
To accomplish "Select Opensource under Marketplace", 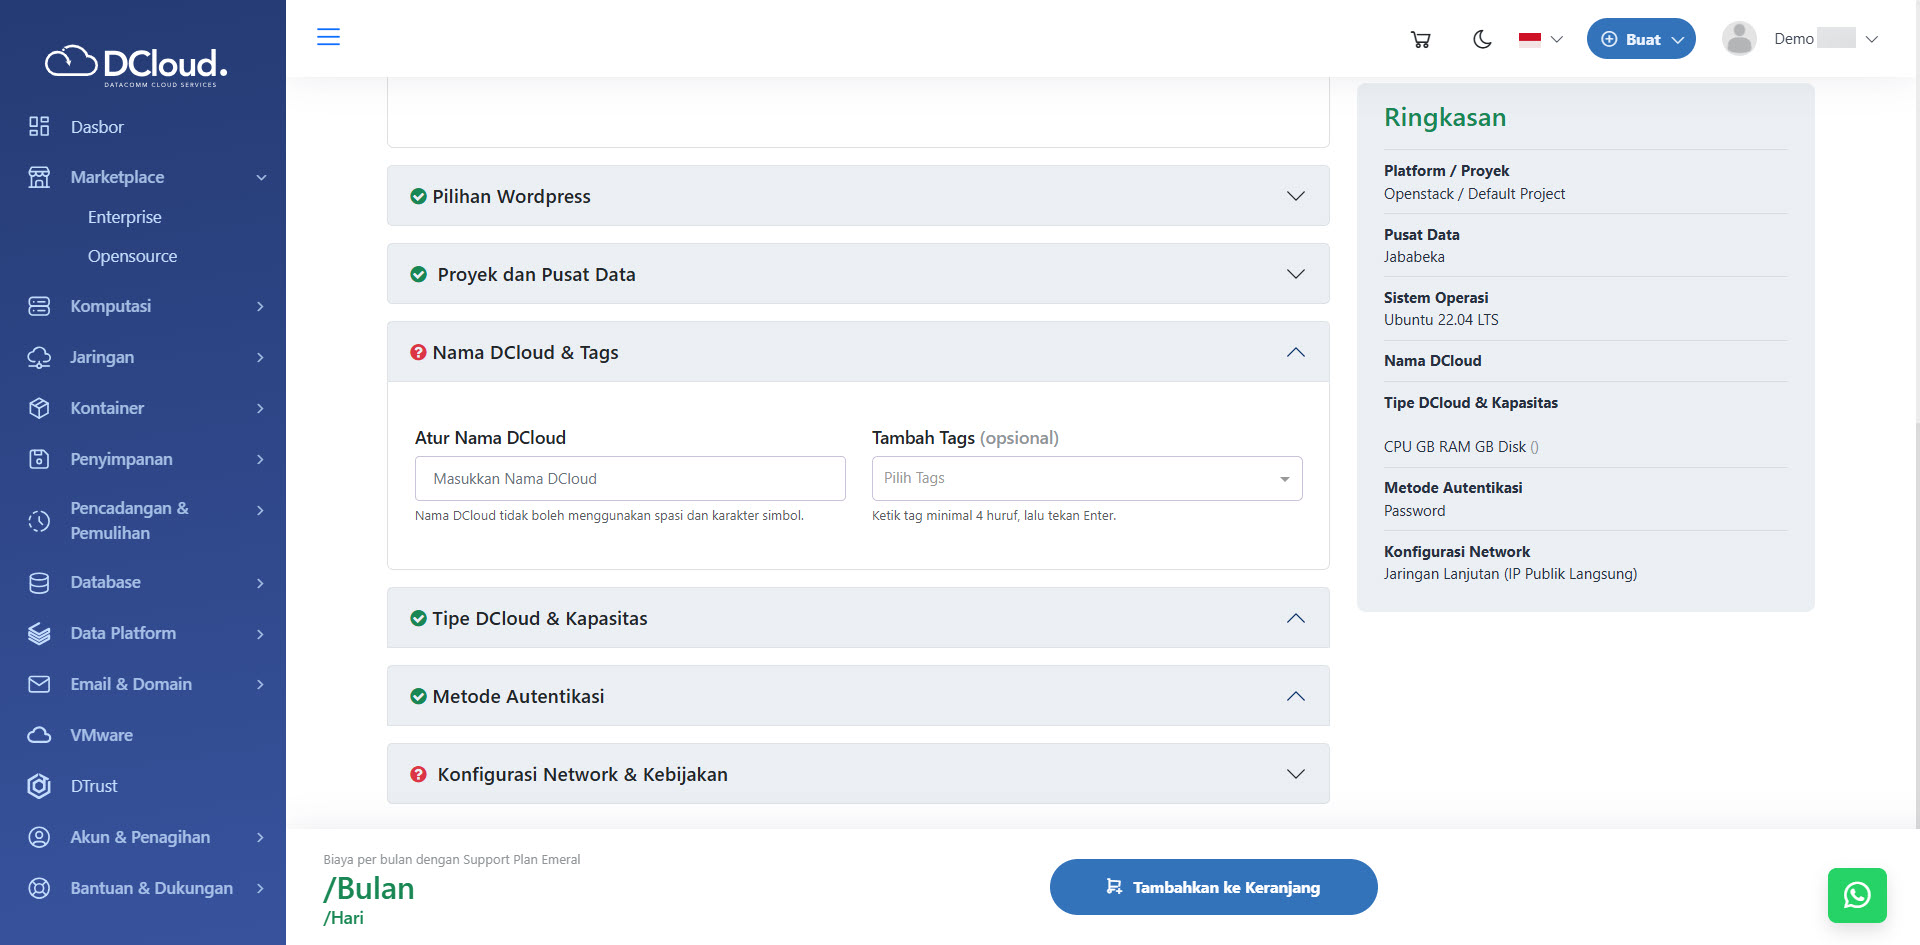I will coord(132,256).
